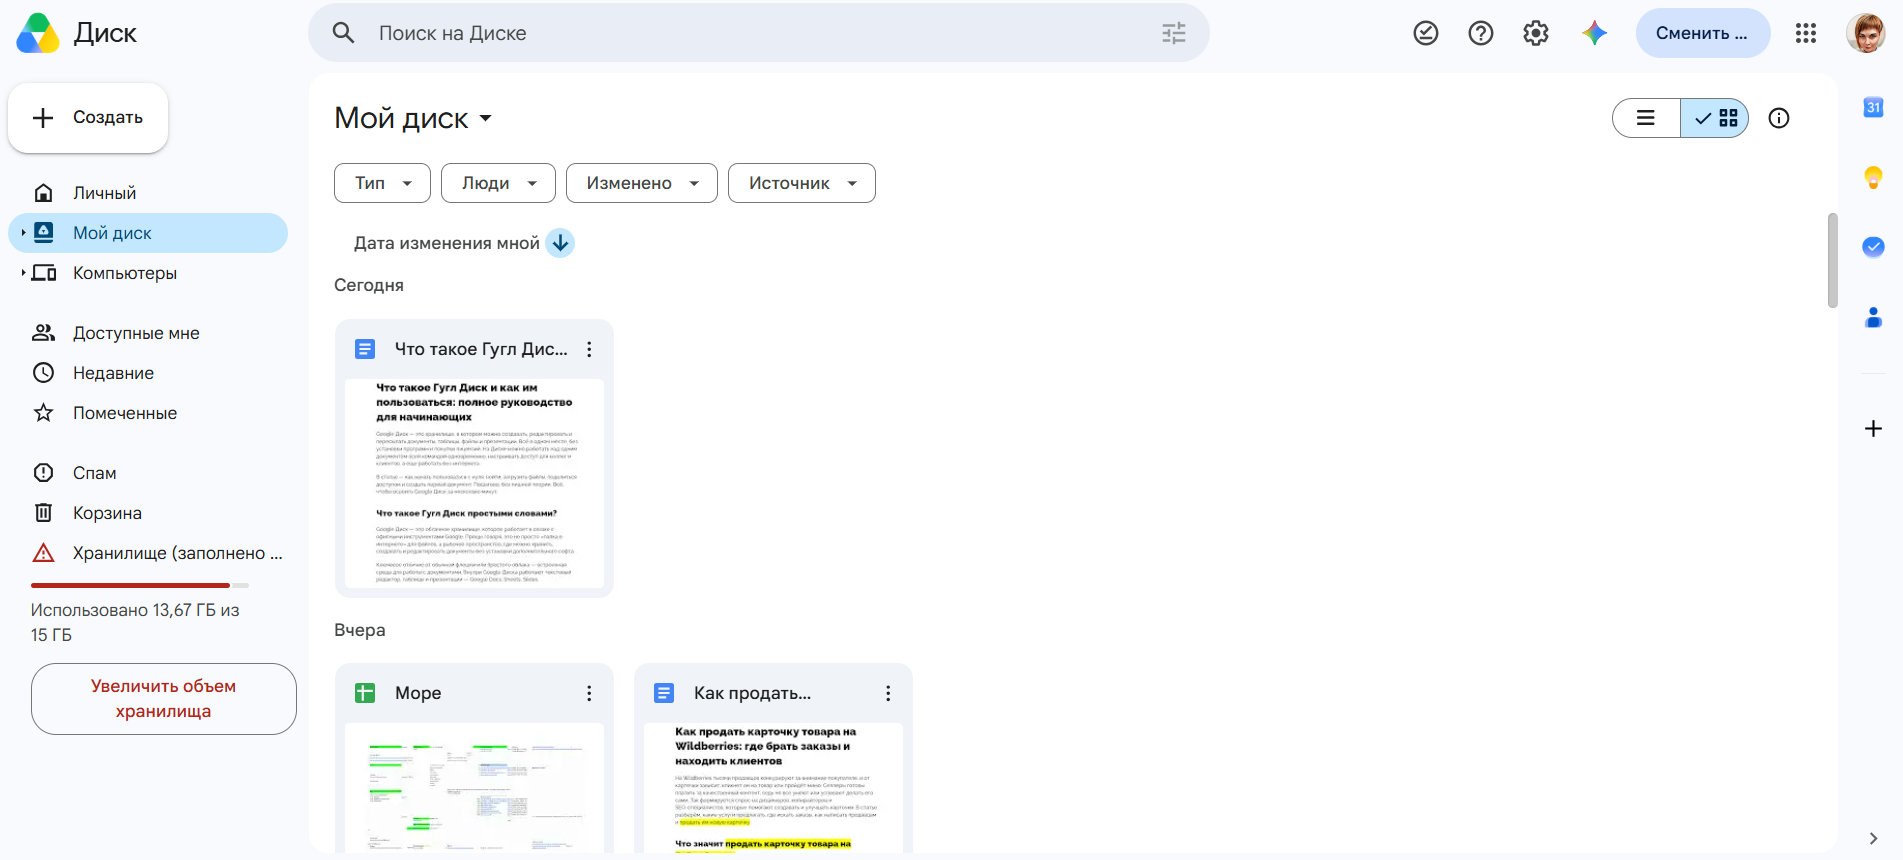Switch to grid layout view
The width and height of the screenshot is (1903, 860).
coord(1715,118)
